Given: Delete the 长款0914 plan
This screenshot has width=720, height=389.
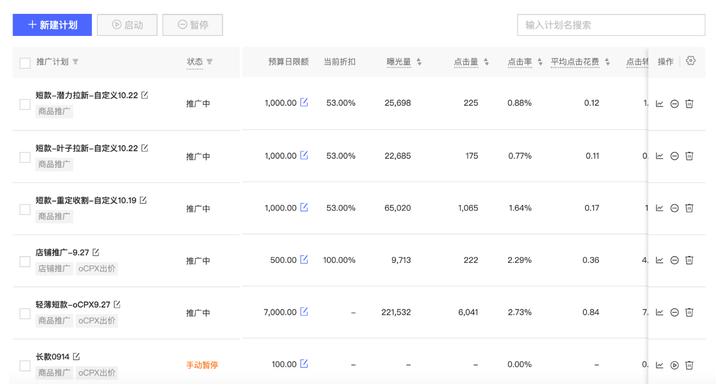Looking at the screenshot, I should [689, 365].
